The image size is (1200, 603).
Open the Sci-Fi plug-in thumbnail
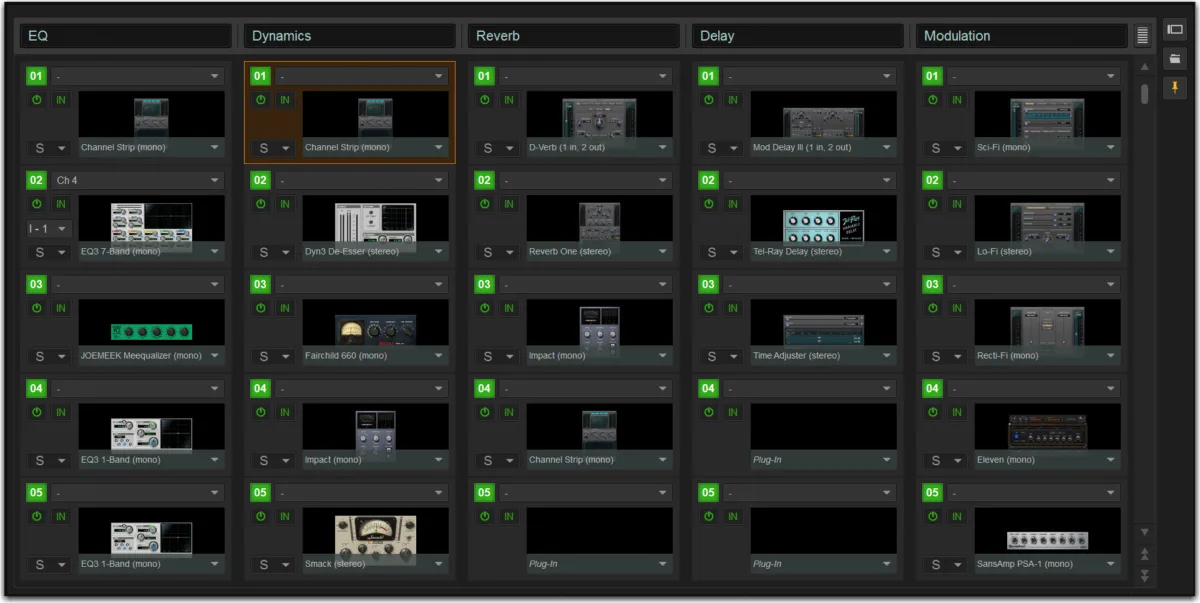1047,117
